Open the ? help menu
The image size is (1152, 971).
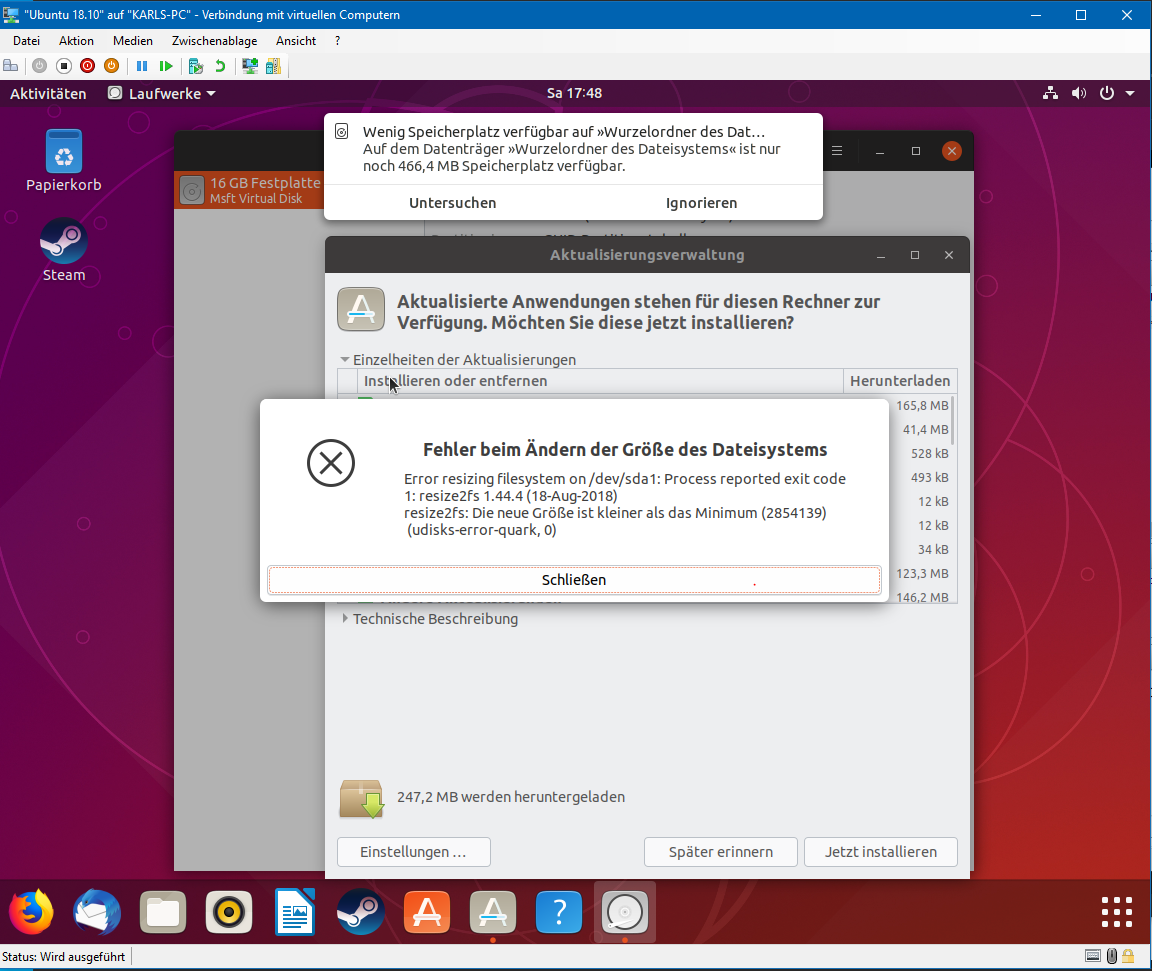pyautogui.click(x=337, y=41)
